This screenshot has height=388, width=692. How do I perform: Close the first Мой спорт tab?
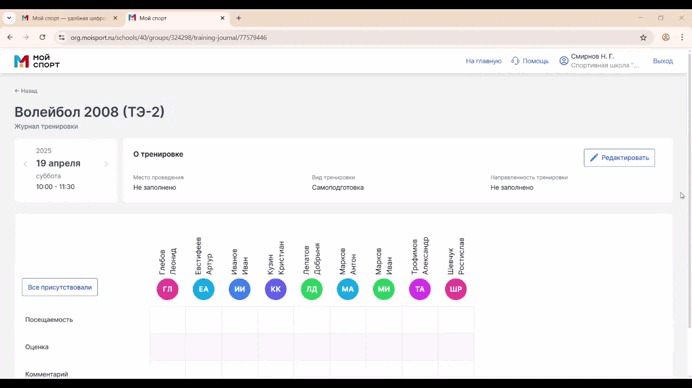[115, 18]
